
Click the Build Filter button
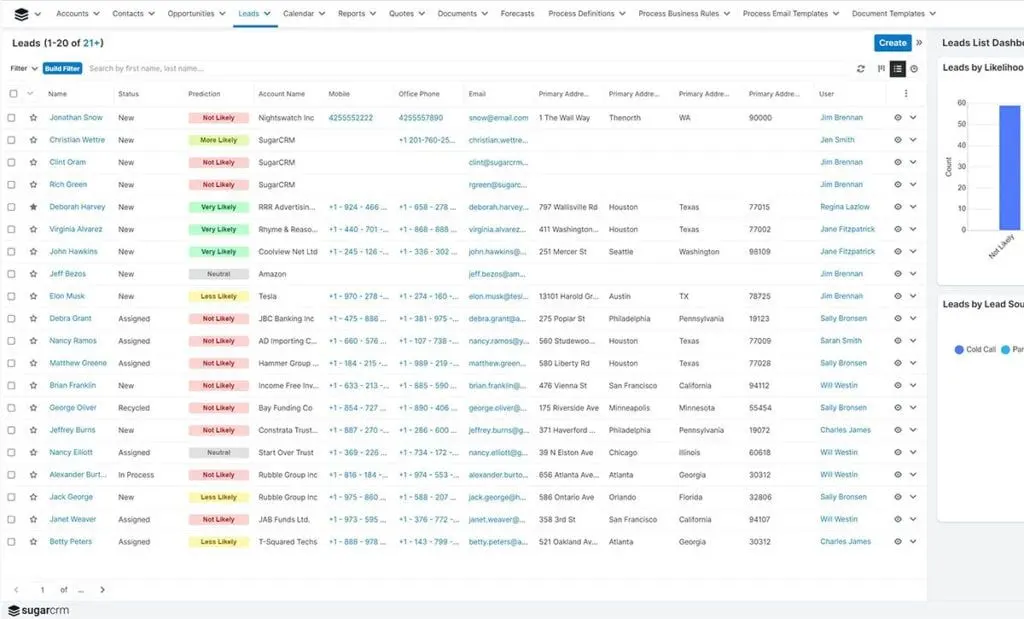click(63, 69)
